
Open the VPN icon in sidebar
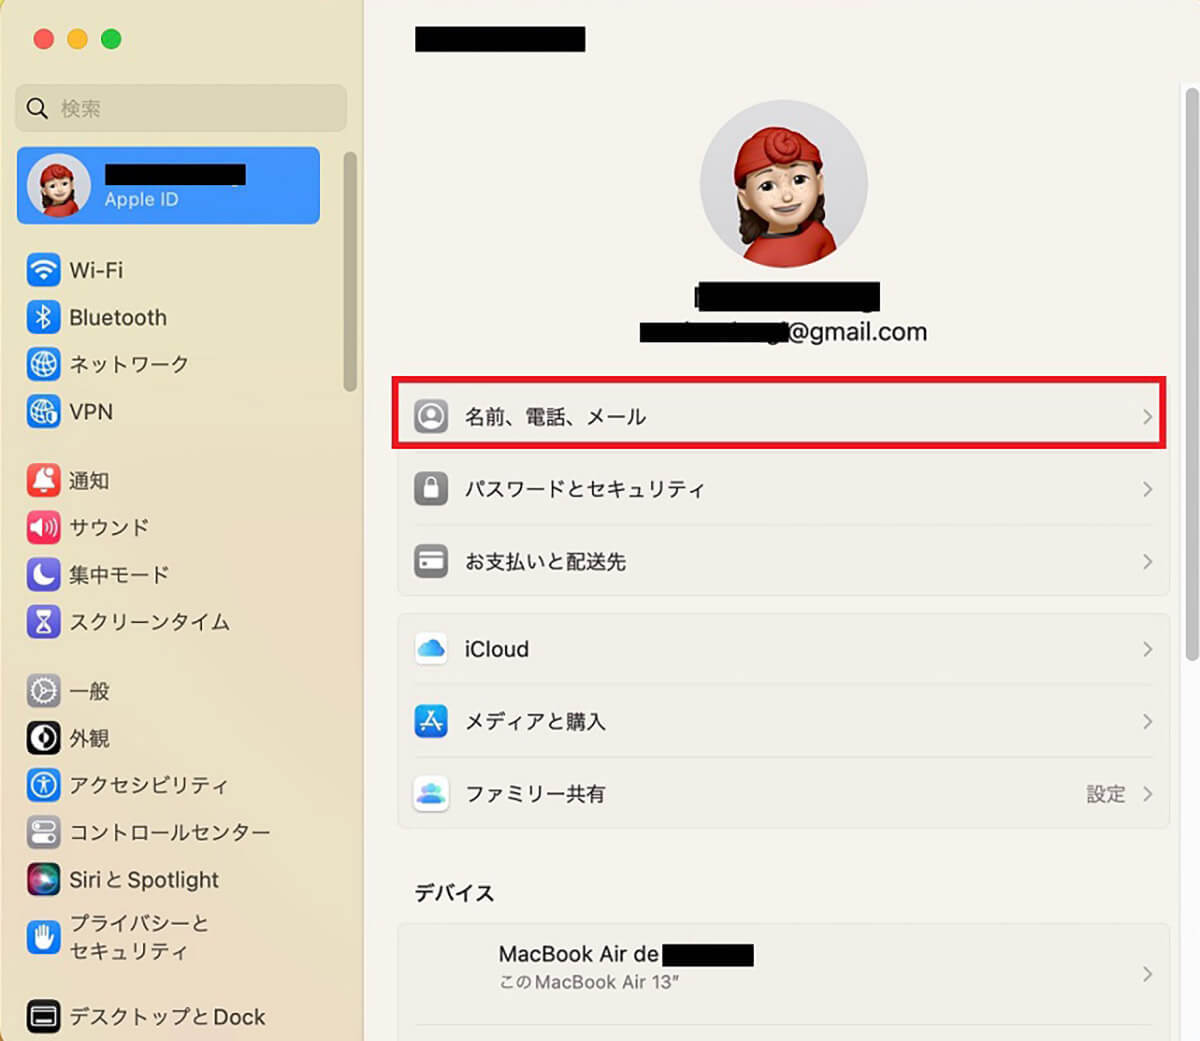[x=43, y=411]
